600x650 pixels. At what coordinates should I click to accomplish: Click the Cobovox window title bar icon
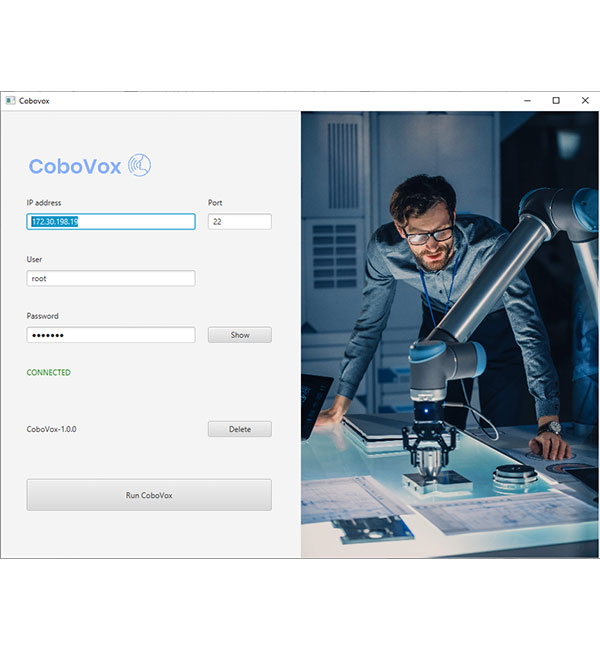click(10, 101)
